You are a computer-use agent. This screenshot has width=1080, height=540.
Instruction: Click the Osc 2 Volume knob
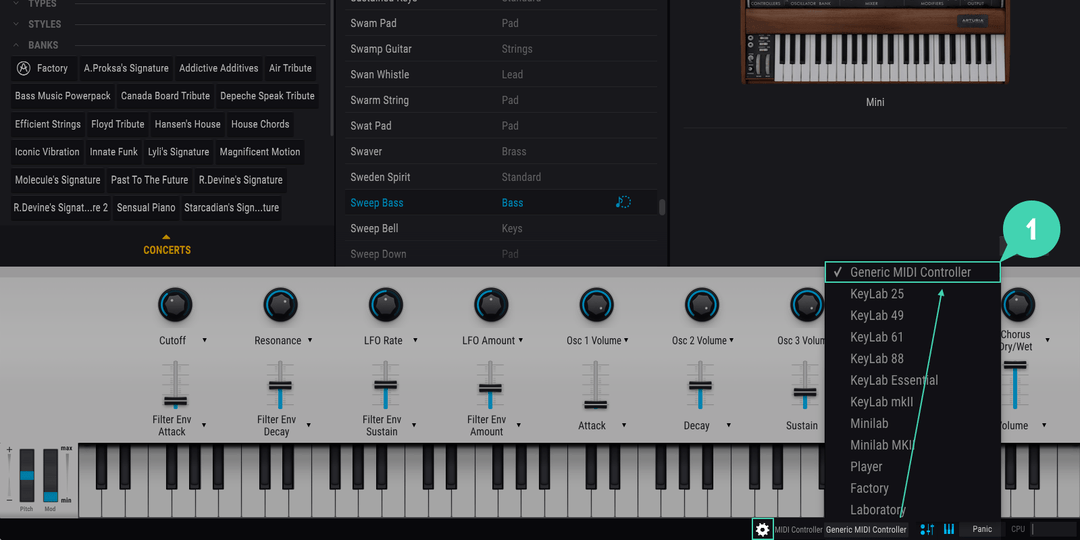tap(702, 305)
